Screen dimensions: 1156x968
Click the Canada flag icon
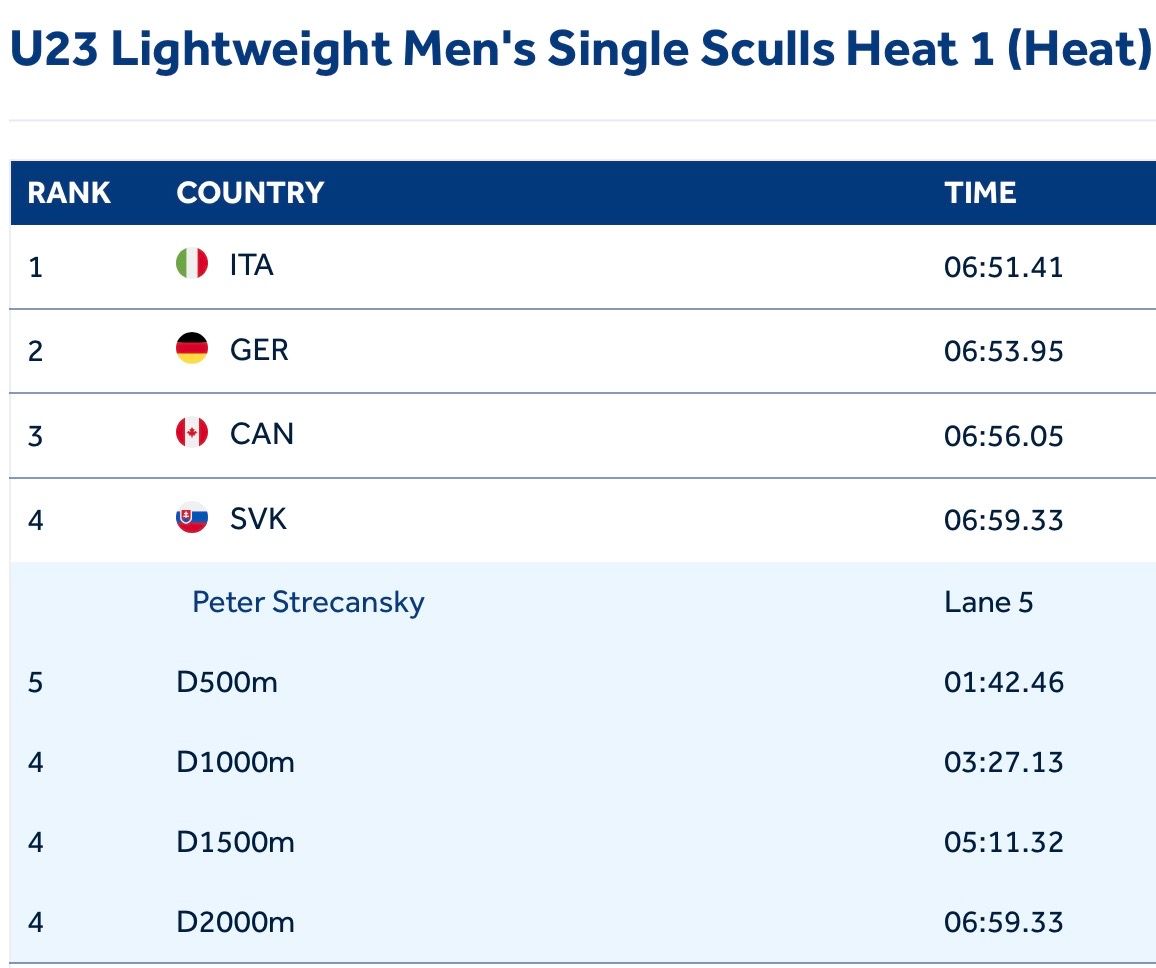(192, 433)
